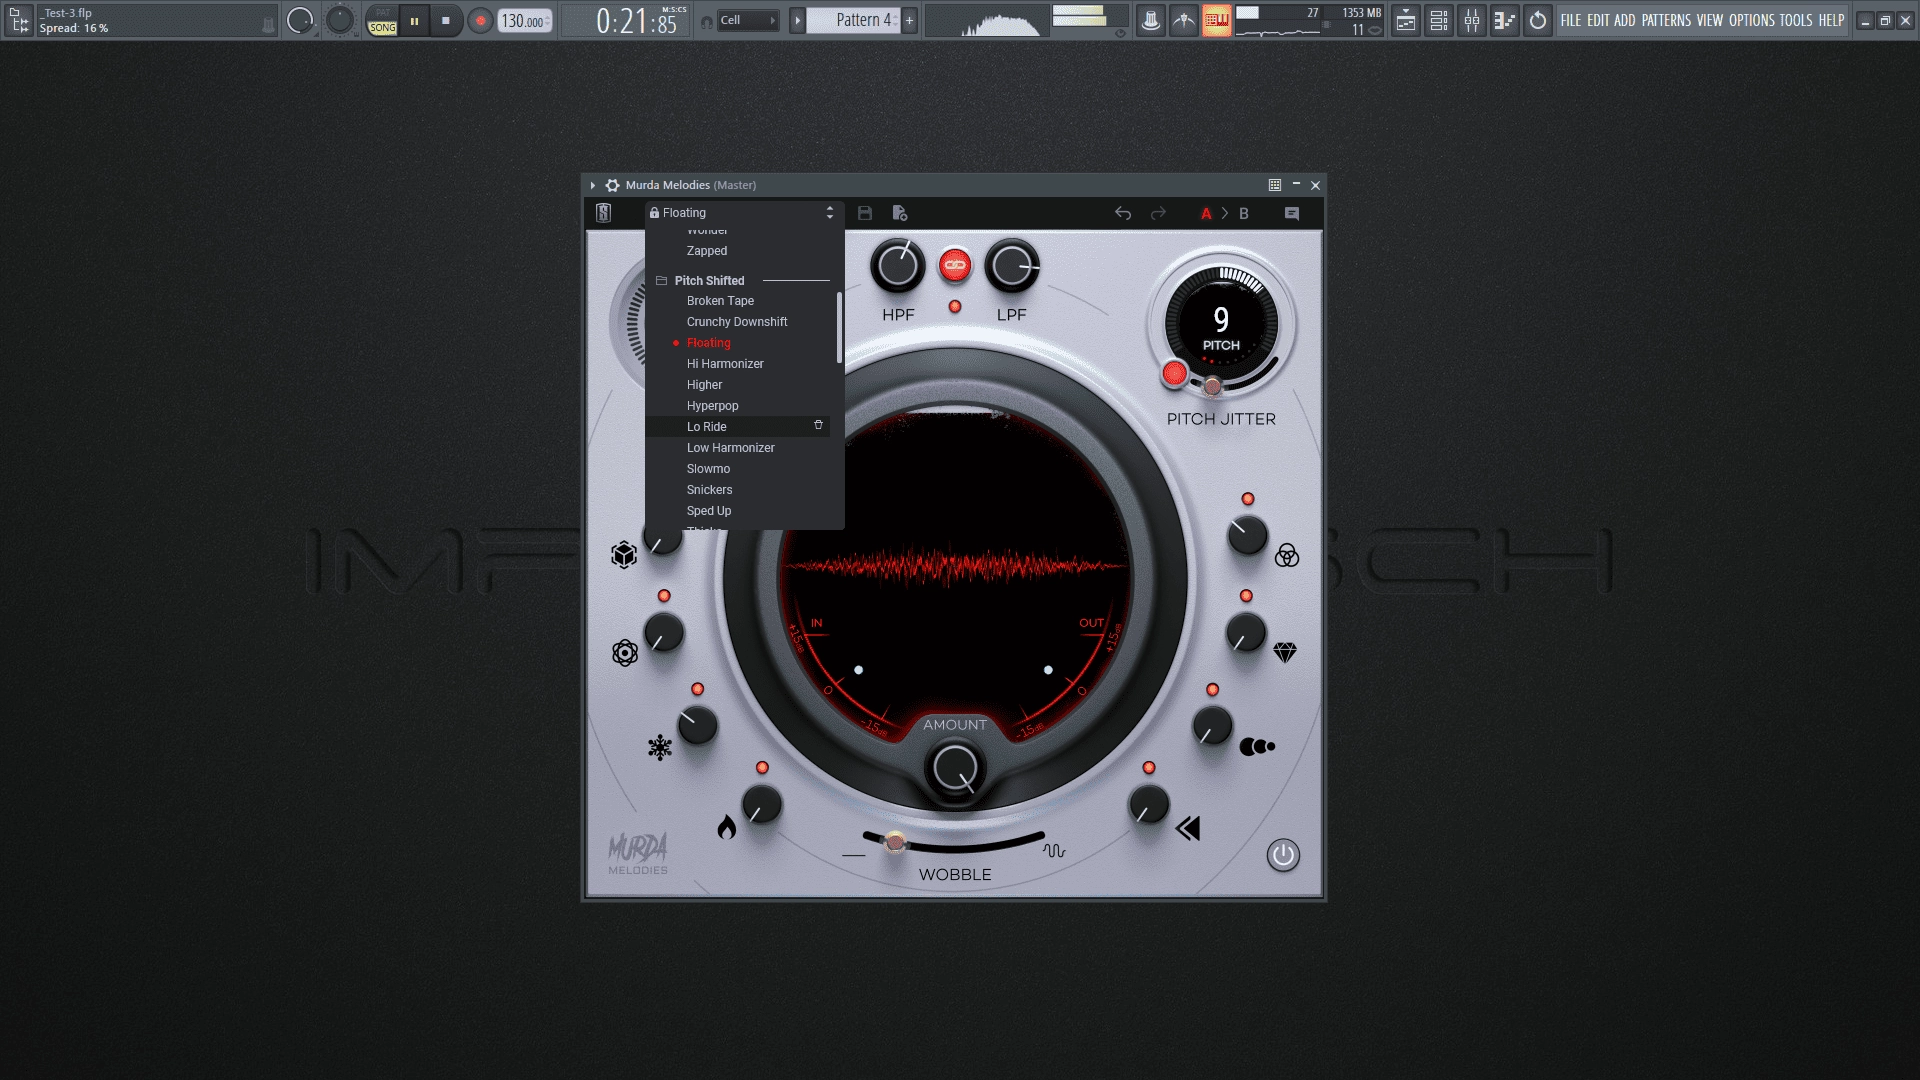Viewport: 1920px width, 1080px height.
Task: Undo the last plugin change
Action: coord(1123,213)
